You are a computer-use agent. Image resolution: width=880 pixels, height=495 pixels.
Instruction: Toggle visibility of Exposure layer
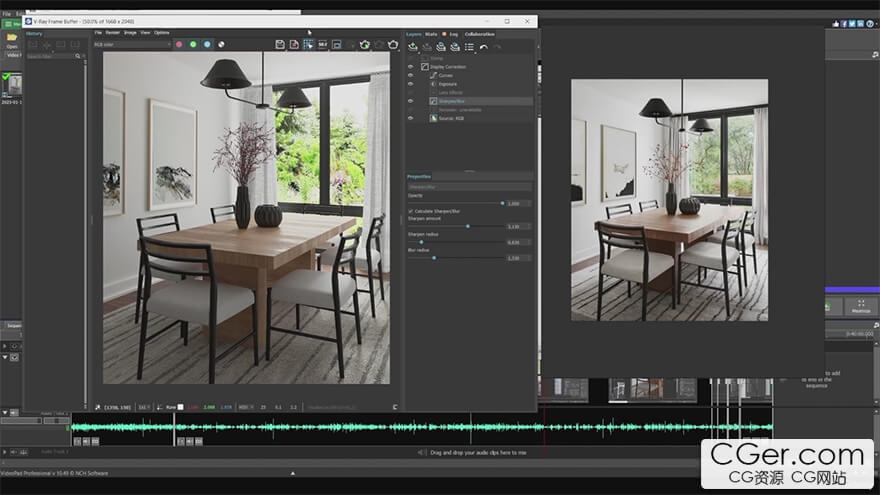(410, 84)
